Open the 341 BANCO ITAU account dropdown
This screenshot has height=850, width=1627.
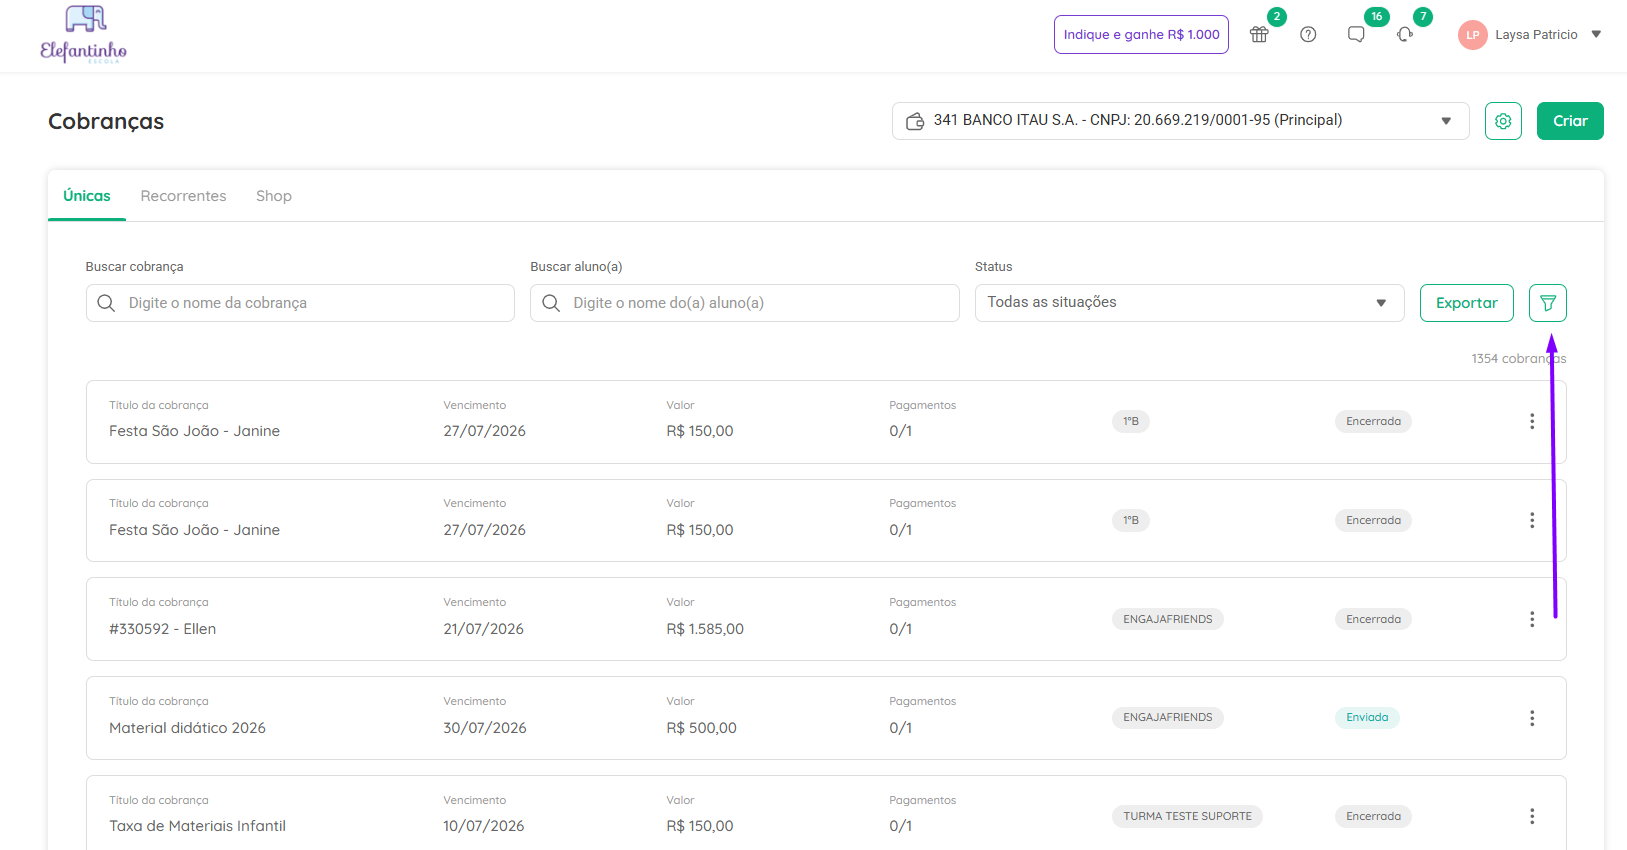click(x=1181, y=121)
